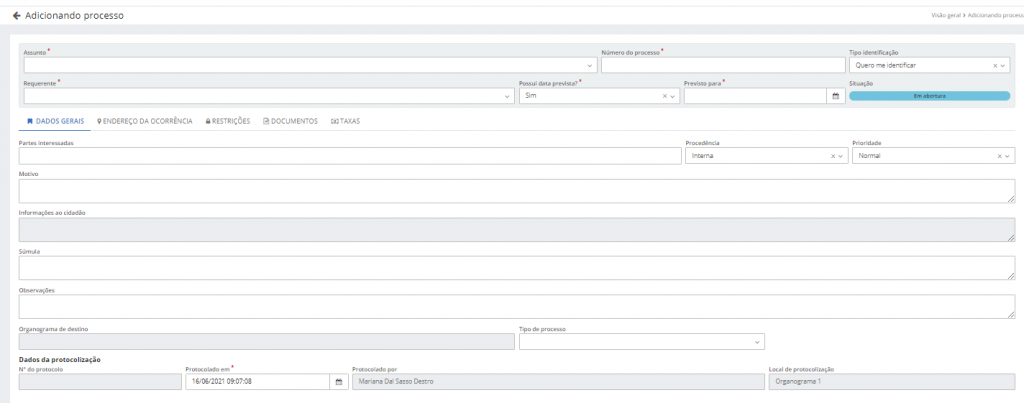Open the Restrições tab
Screen dimensions: 1024x403
click(x=227, y=121)
